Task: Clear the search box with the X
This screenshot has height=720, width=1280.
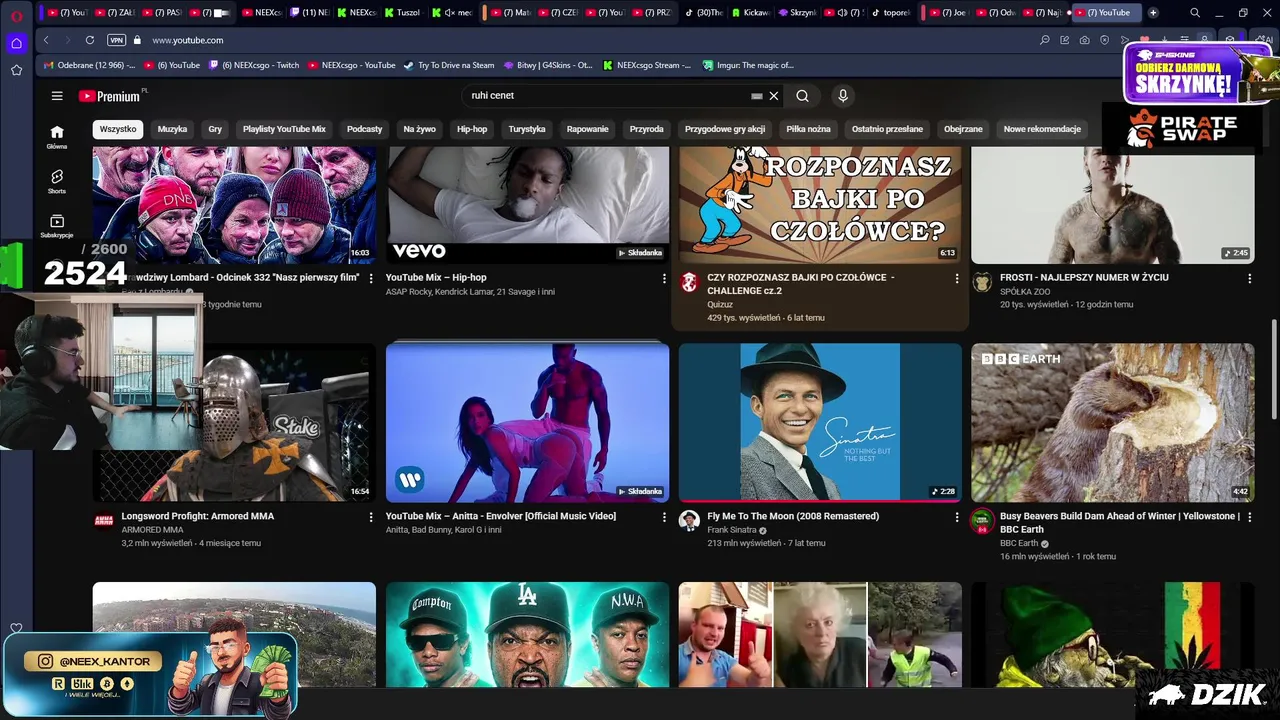Action: (773, 96)
